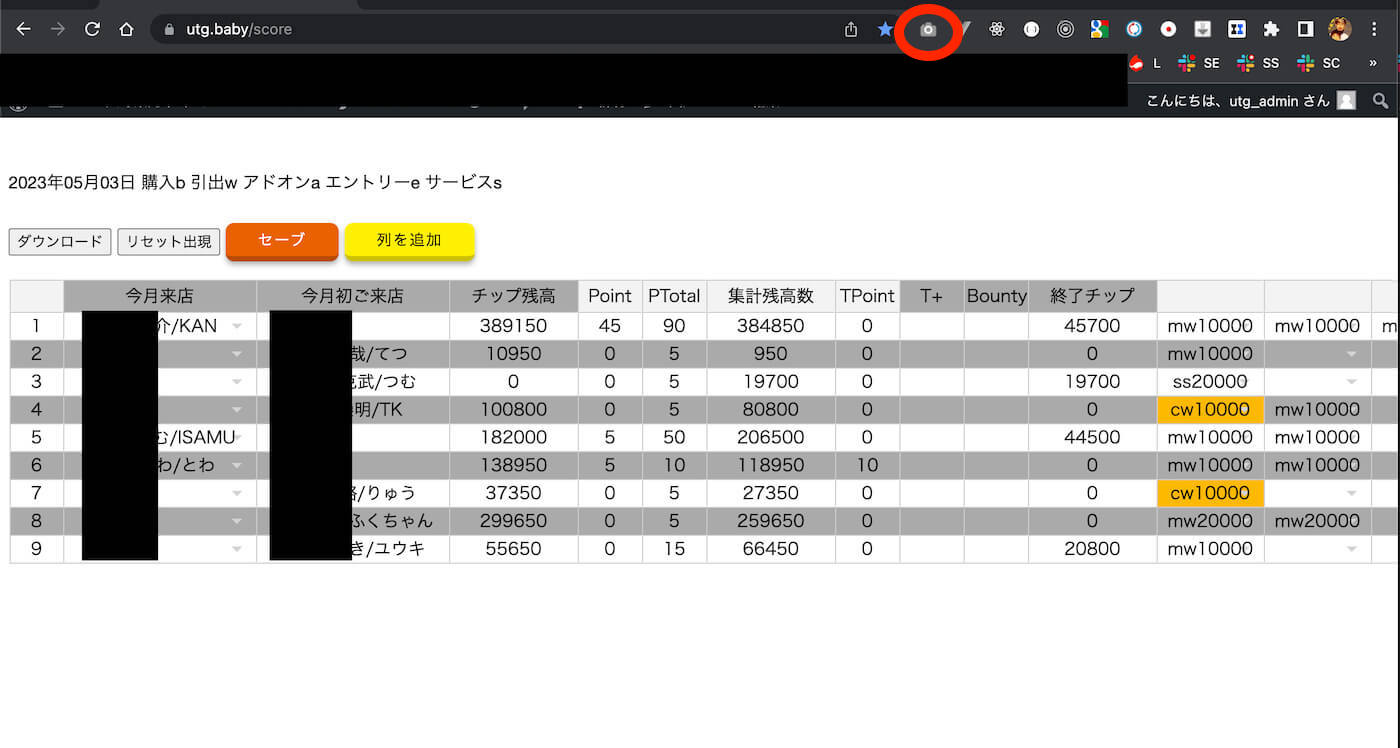Click the orange セーブ button
This screenshot has height=748, width=1400.
pos(282,241)
